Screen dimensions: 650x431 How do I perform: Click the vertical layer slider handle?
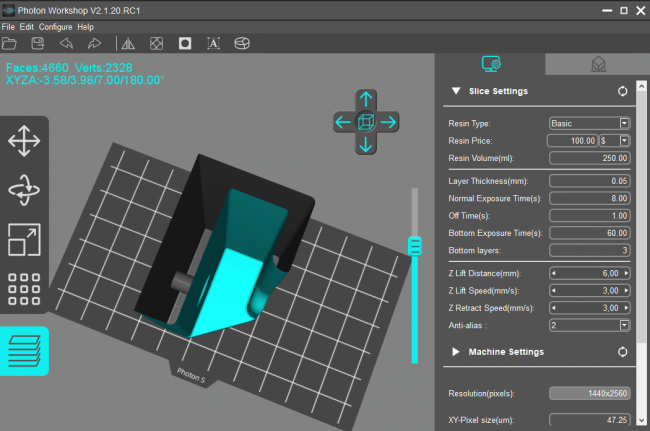coord(415,246)
